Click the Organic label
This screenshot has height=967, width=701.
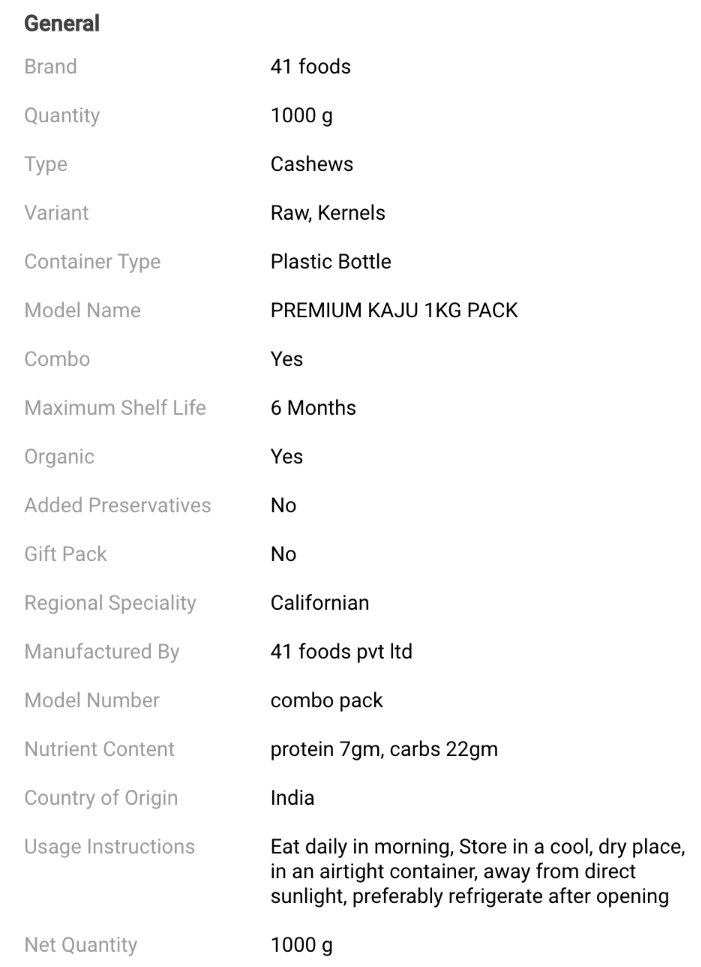pos(59,457)
